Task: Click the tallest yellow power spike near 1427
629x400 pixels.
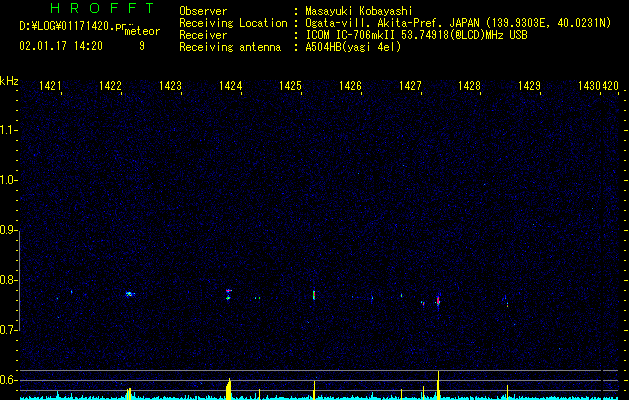Action: tap(438, 384)
